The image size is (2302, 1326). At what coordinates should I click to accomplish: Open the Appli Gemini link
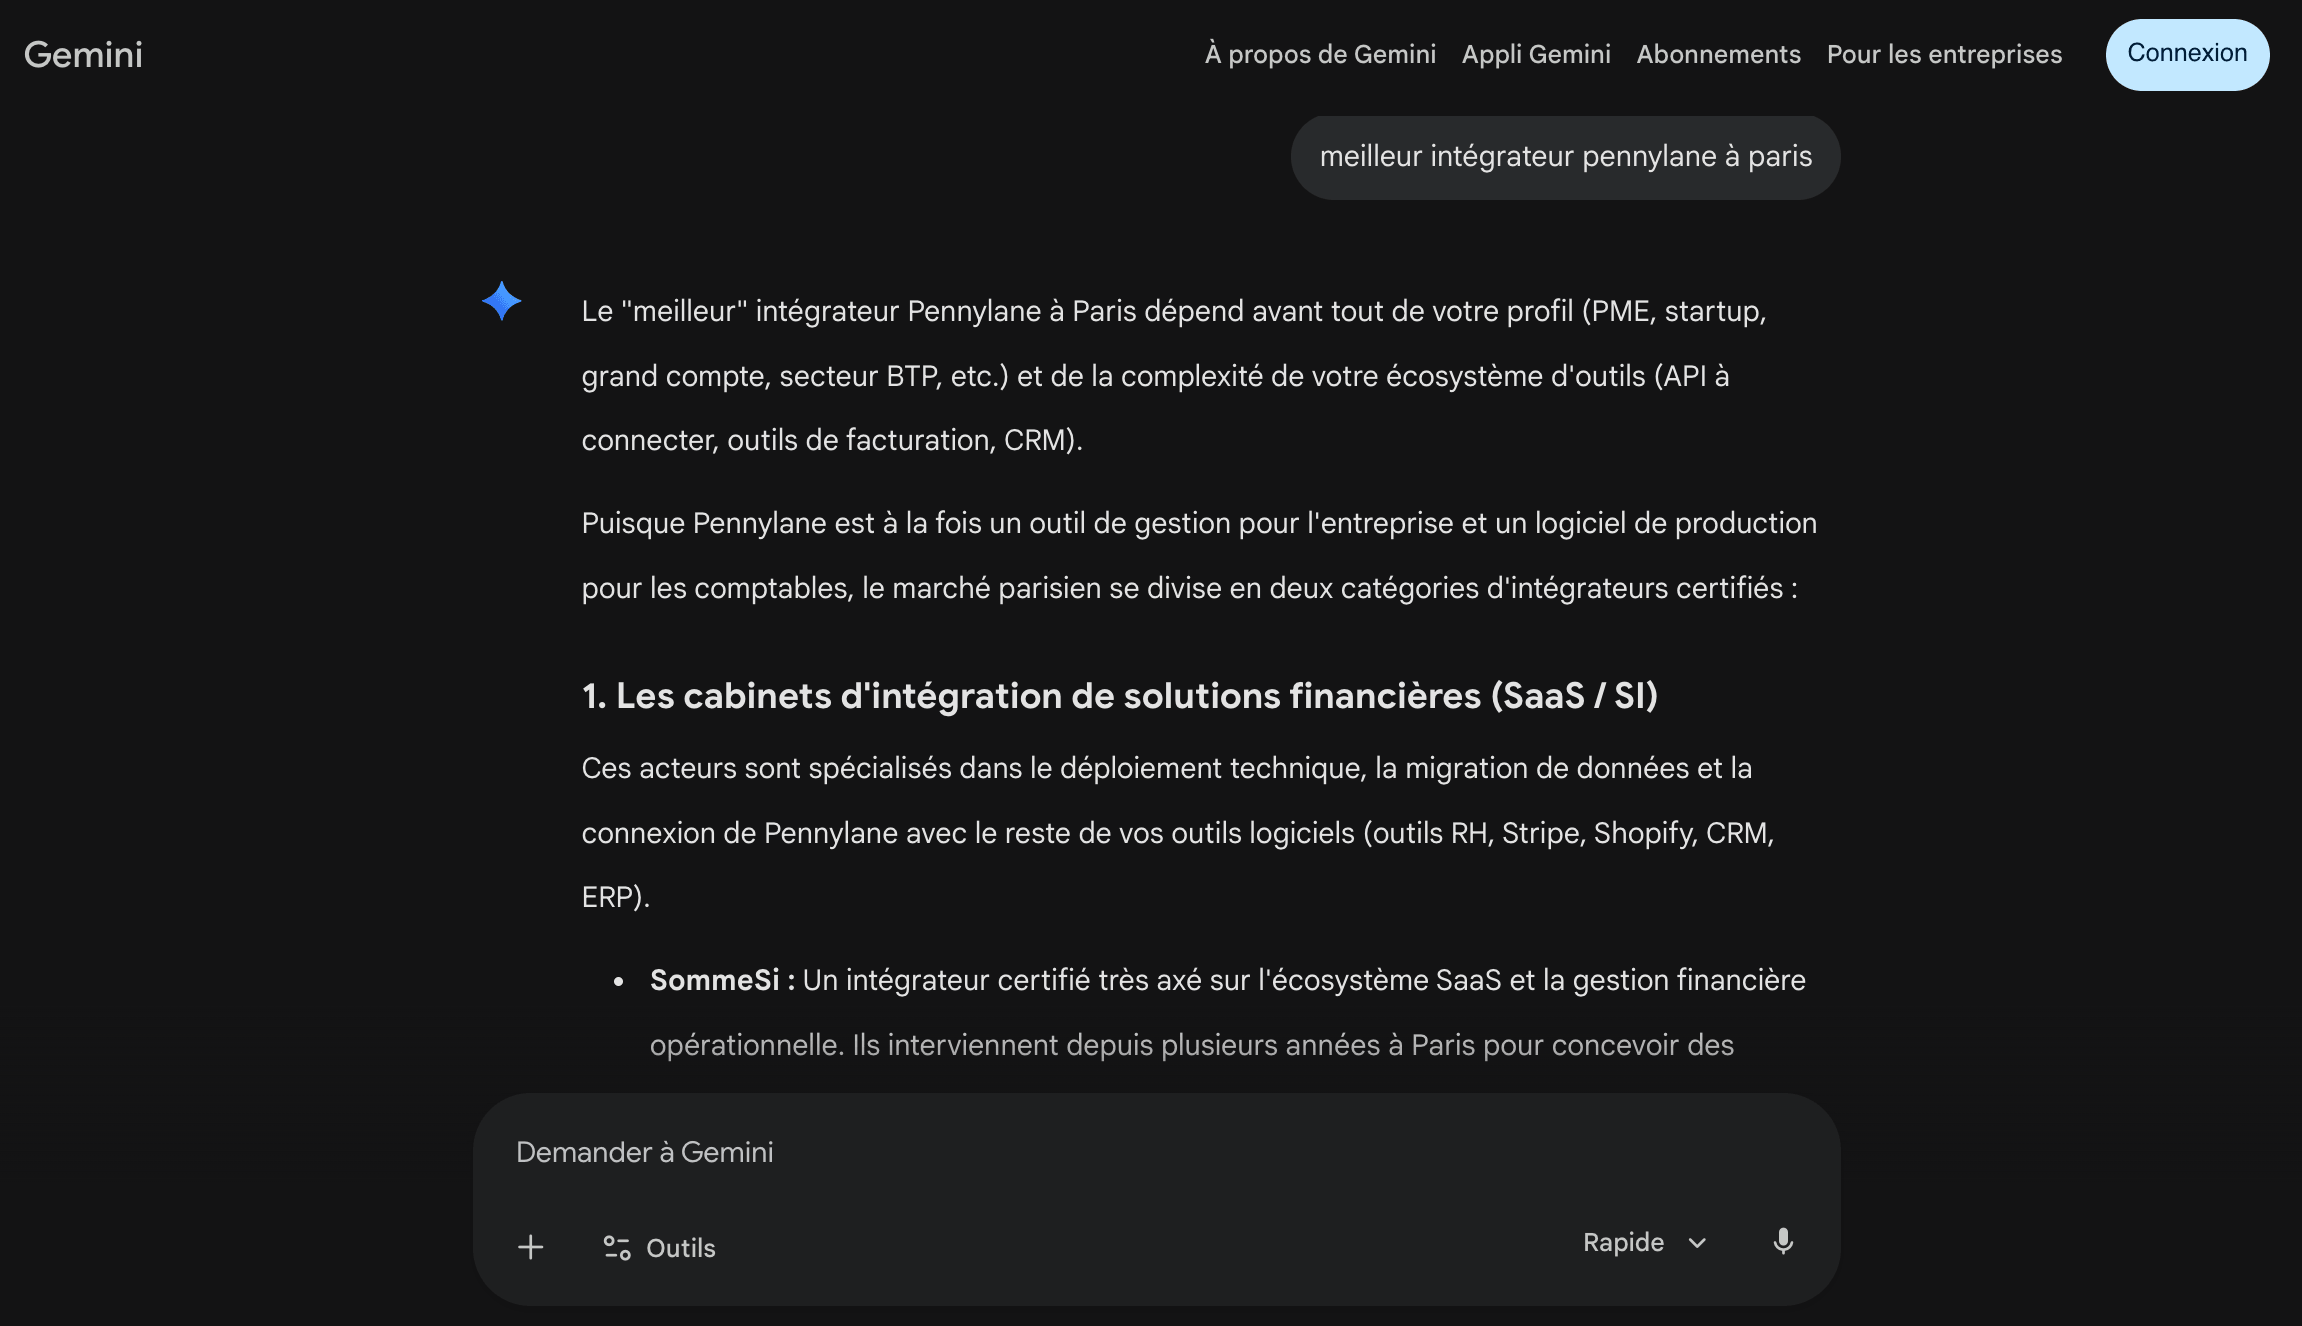pos(1536,54)
